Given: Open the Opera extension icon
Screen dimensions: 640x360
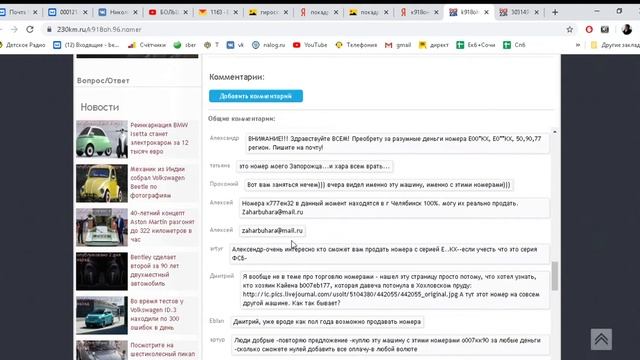Looking at the screenshot, I should click(589, 29).
